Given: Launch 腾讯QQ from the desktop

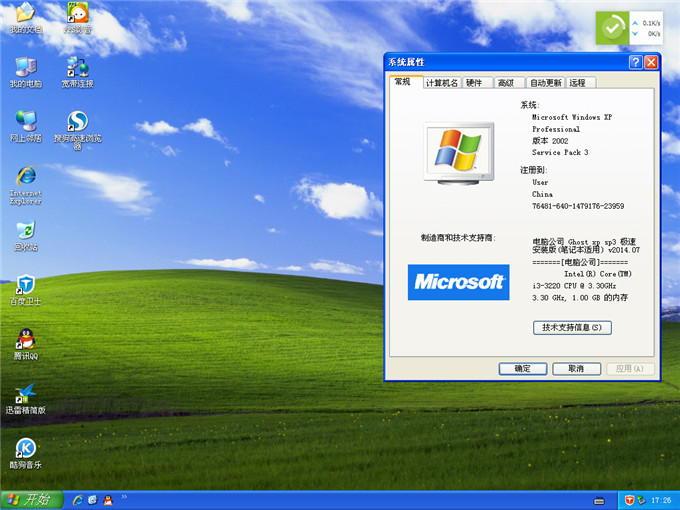Looking at the screenshot, I should pyautogui.click(x=25, y=340).
